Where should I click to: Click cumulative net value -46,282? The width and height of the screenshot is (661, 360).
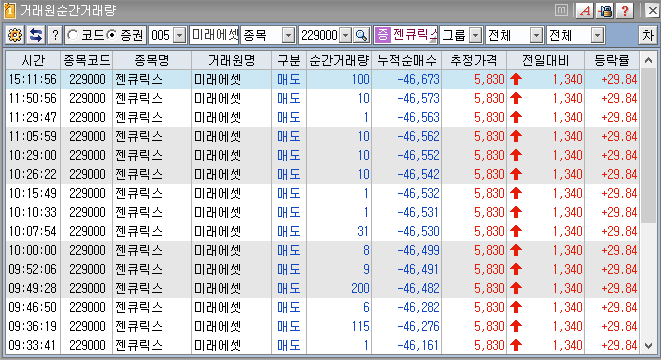click(418, 307)
